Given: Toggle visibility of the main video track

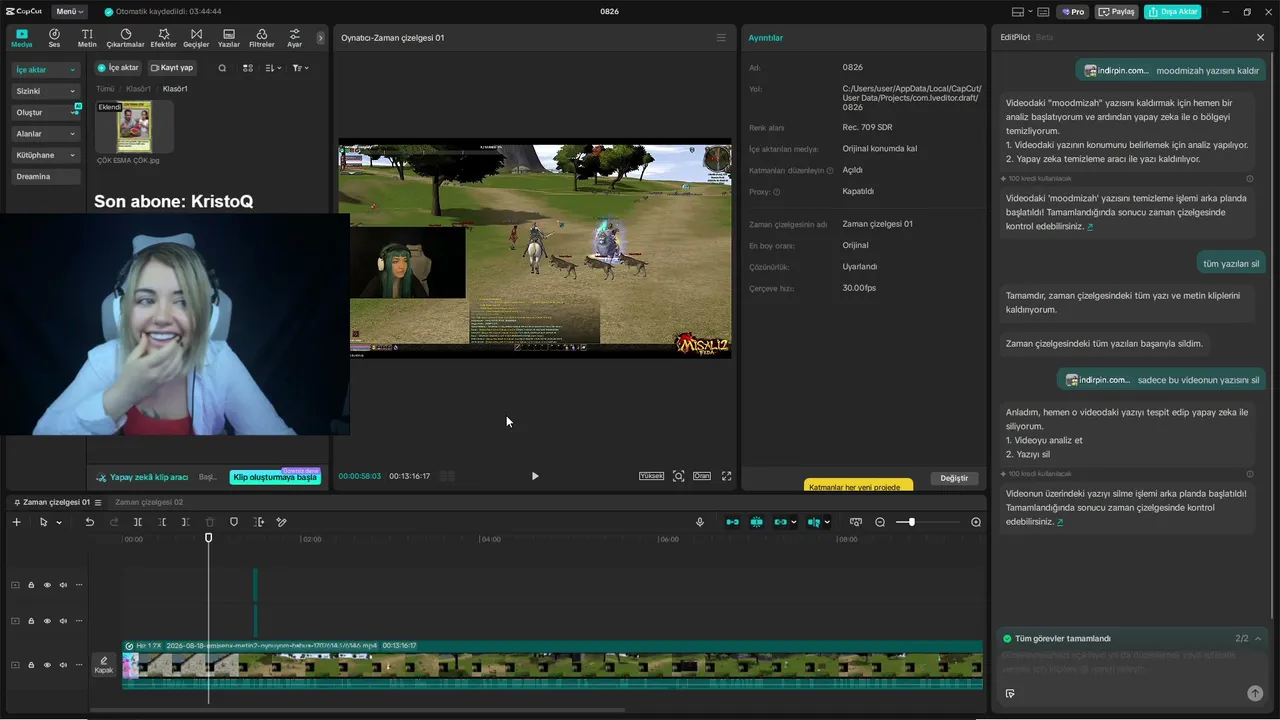Looking at the screenshot, I should (47, 665).
